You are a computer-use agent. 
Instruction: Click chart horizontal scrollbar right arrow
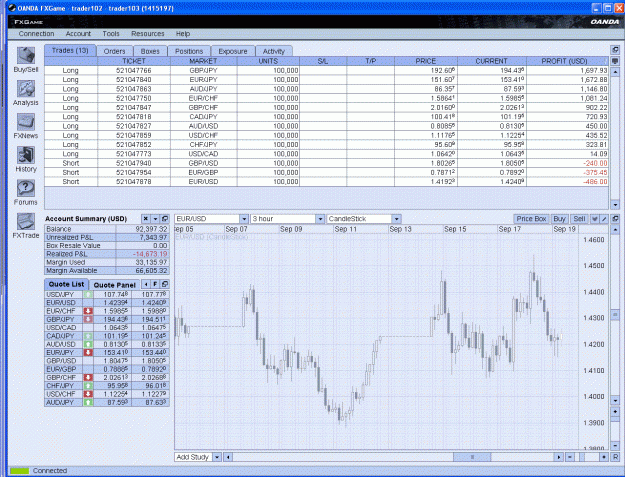pyautogui.click(x=559, y=457)
